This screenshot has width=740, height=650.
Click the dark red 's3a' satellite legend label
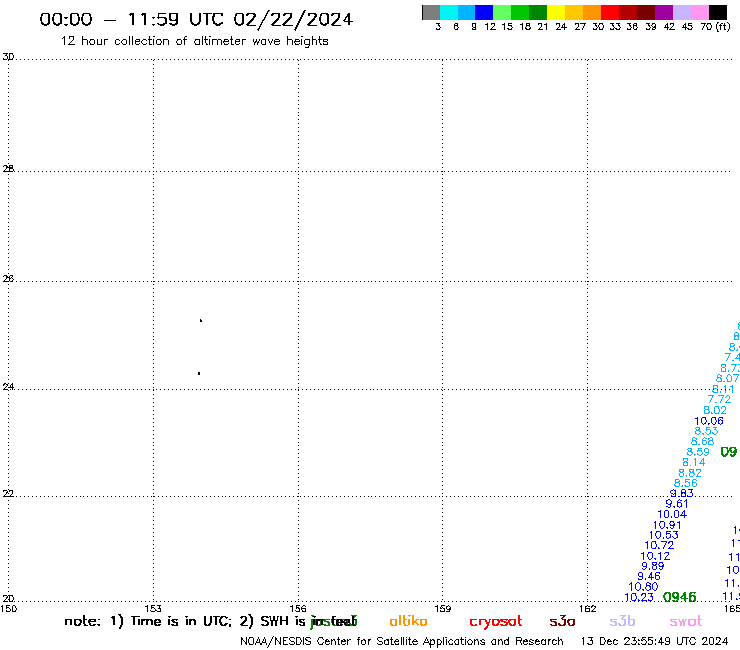562,622
